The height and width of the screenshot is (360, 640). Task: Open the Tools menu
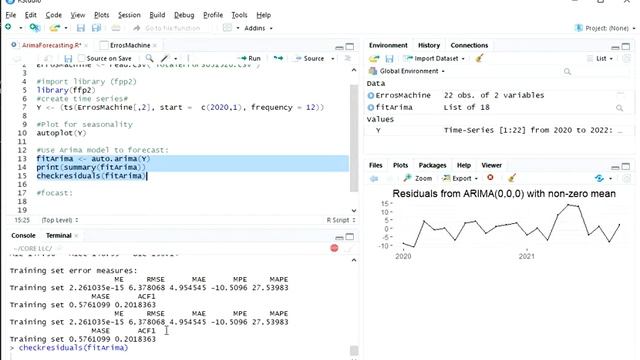[240, 15]
